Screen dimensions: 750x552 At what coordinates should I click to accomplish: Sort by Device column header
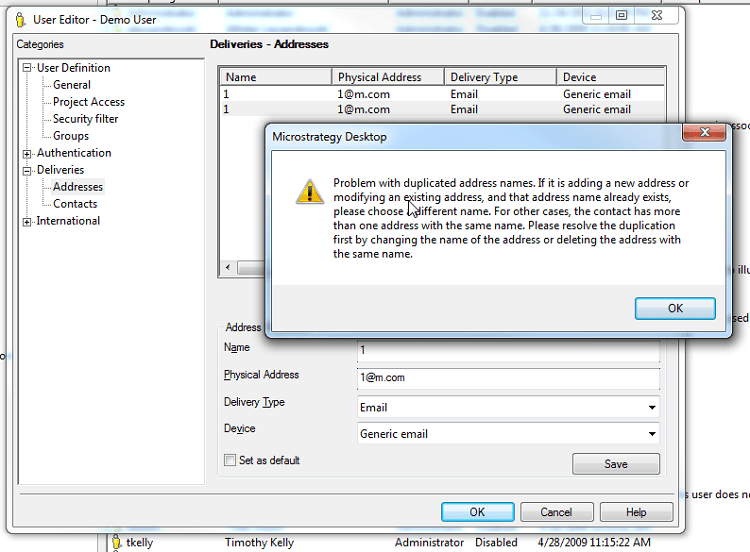pos(610,77)
